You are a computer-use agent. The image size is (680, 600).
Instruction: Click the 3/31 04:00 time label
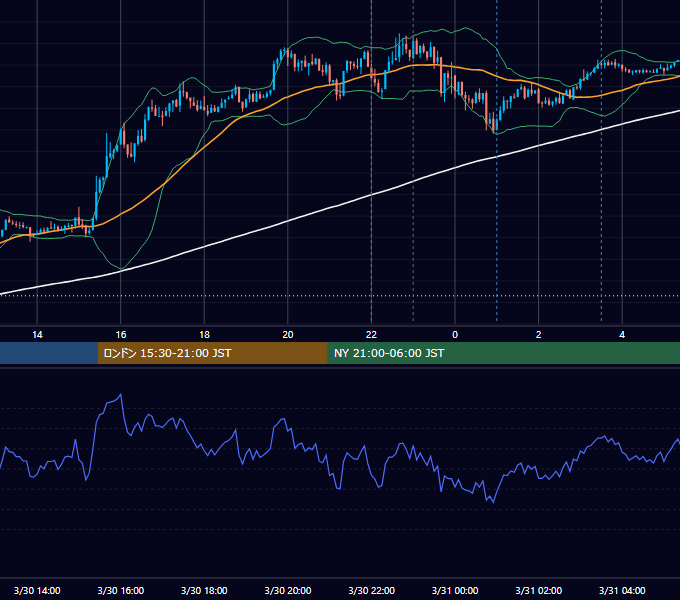622,590
